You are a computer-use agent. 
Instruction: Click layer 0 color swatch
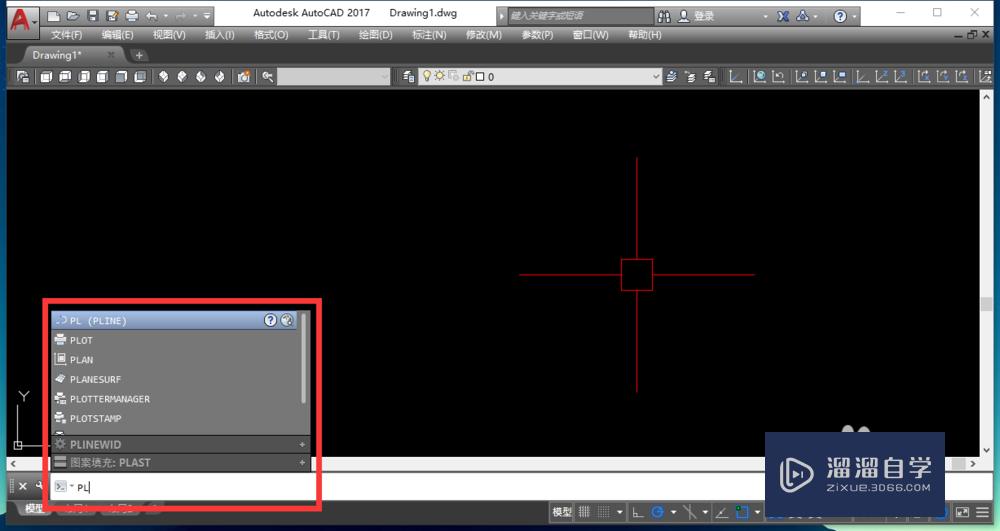[480, 77]
